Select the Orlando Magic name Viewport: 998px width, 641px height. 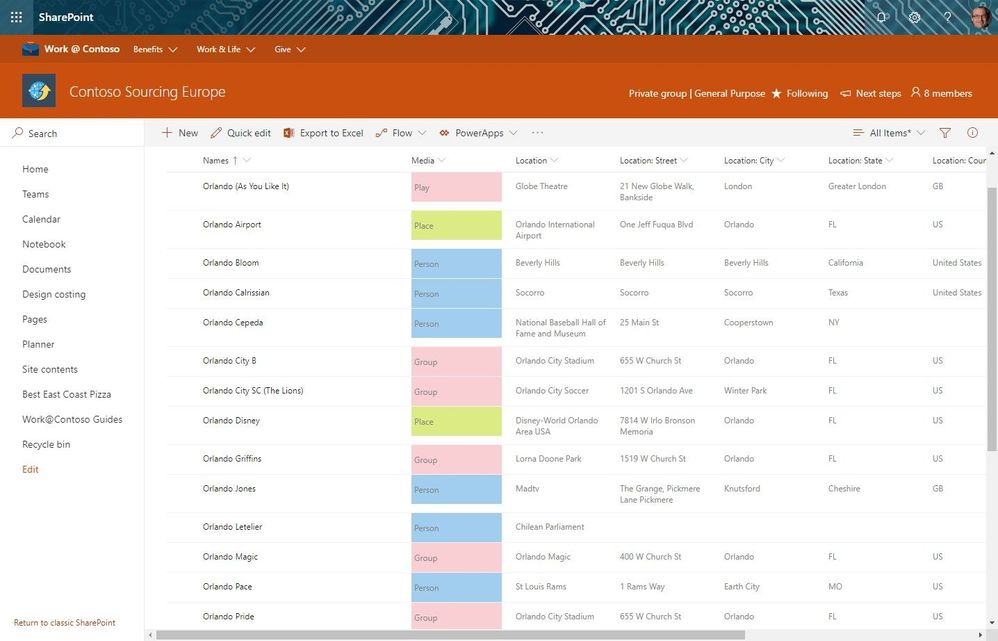tap(230, 557)
